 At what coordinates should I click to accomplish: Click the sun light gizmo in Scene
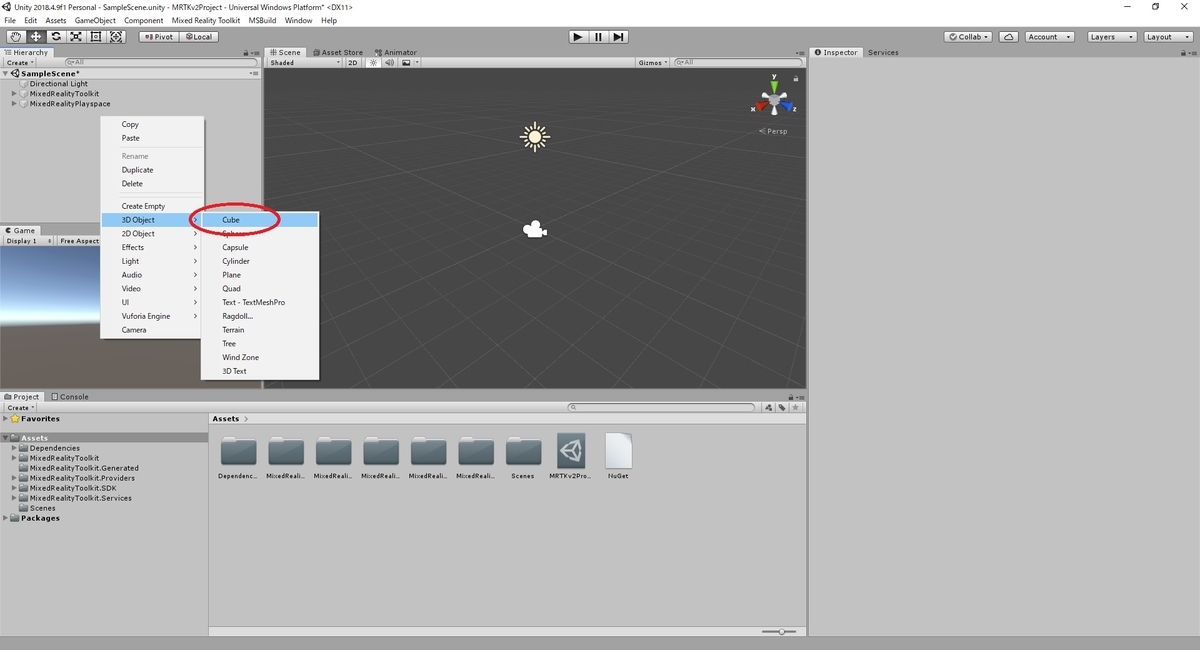point(535,136)
